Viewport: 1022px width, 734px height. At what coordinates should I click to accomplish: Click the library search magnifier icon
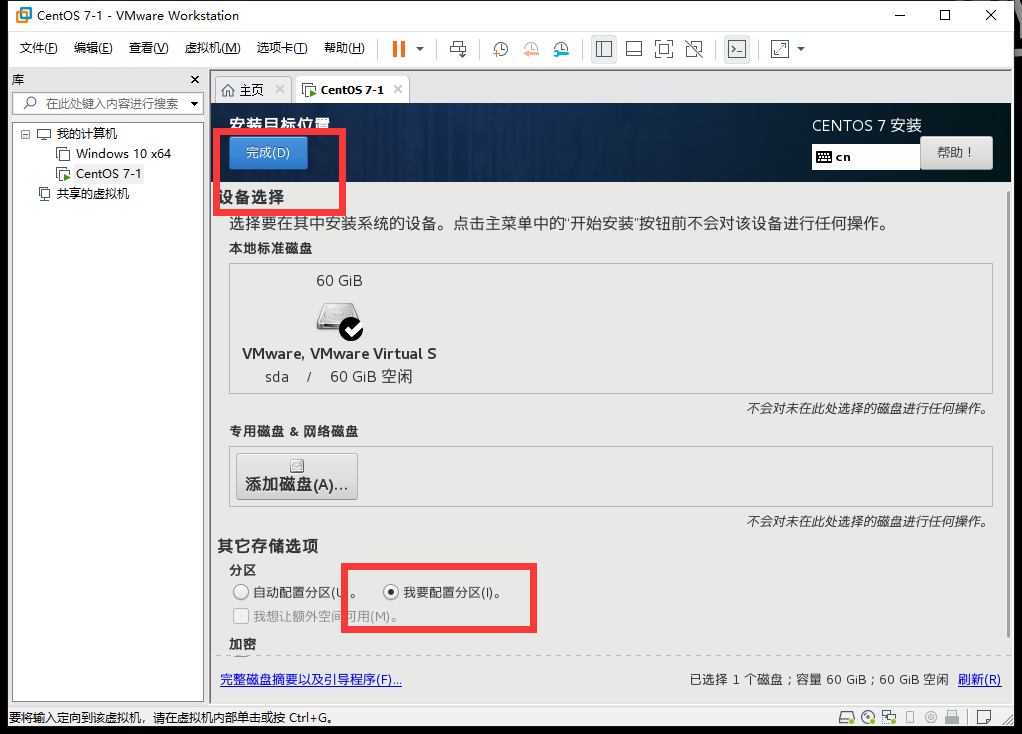click(29, 103)
